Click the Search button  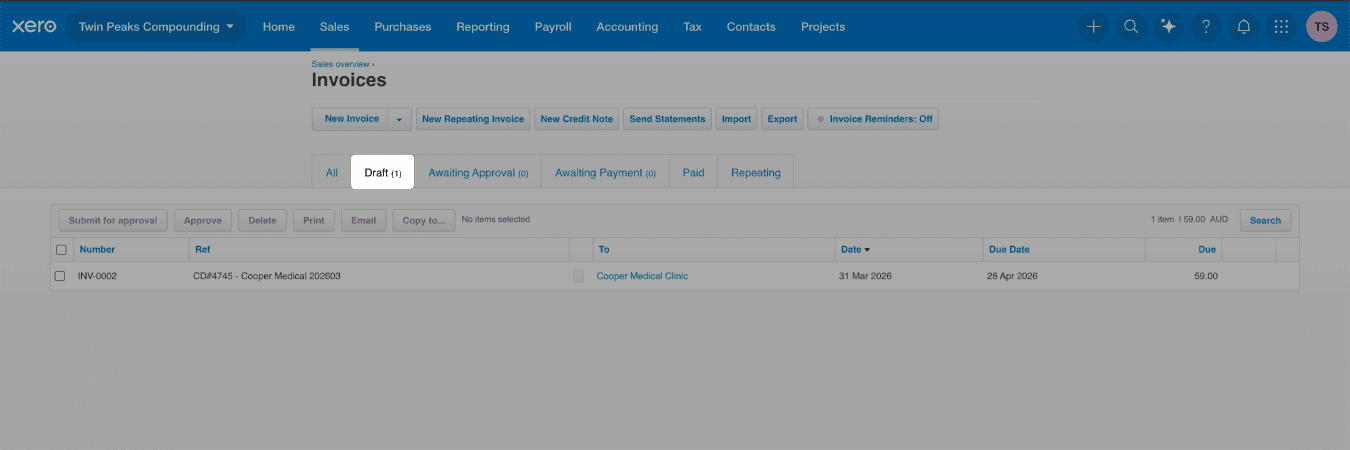click(x=1265, y=220)
